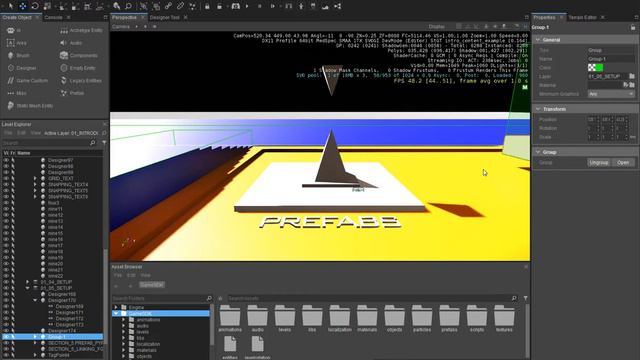Click the magnifier search icon in top toolbar
This screenshot has height=360, width=640.
(x=128, y=6)
